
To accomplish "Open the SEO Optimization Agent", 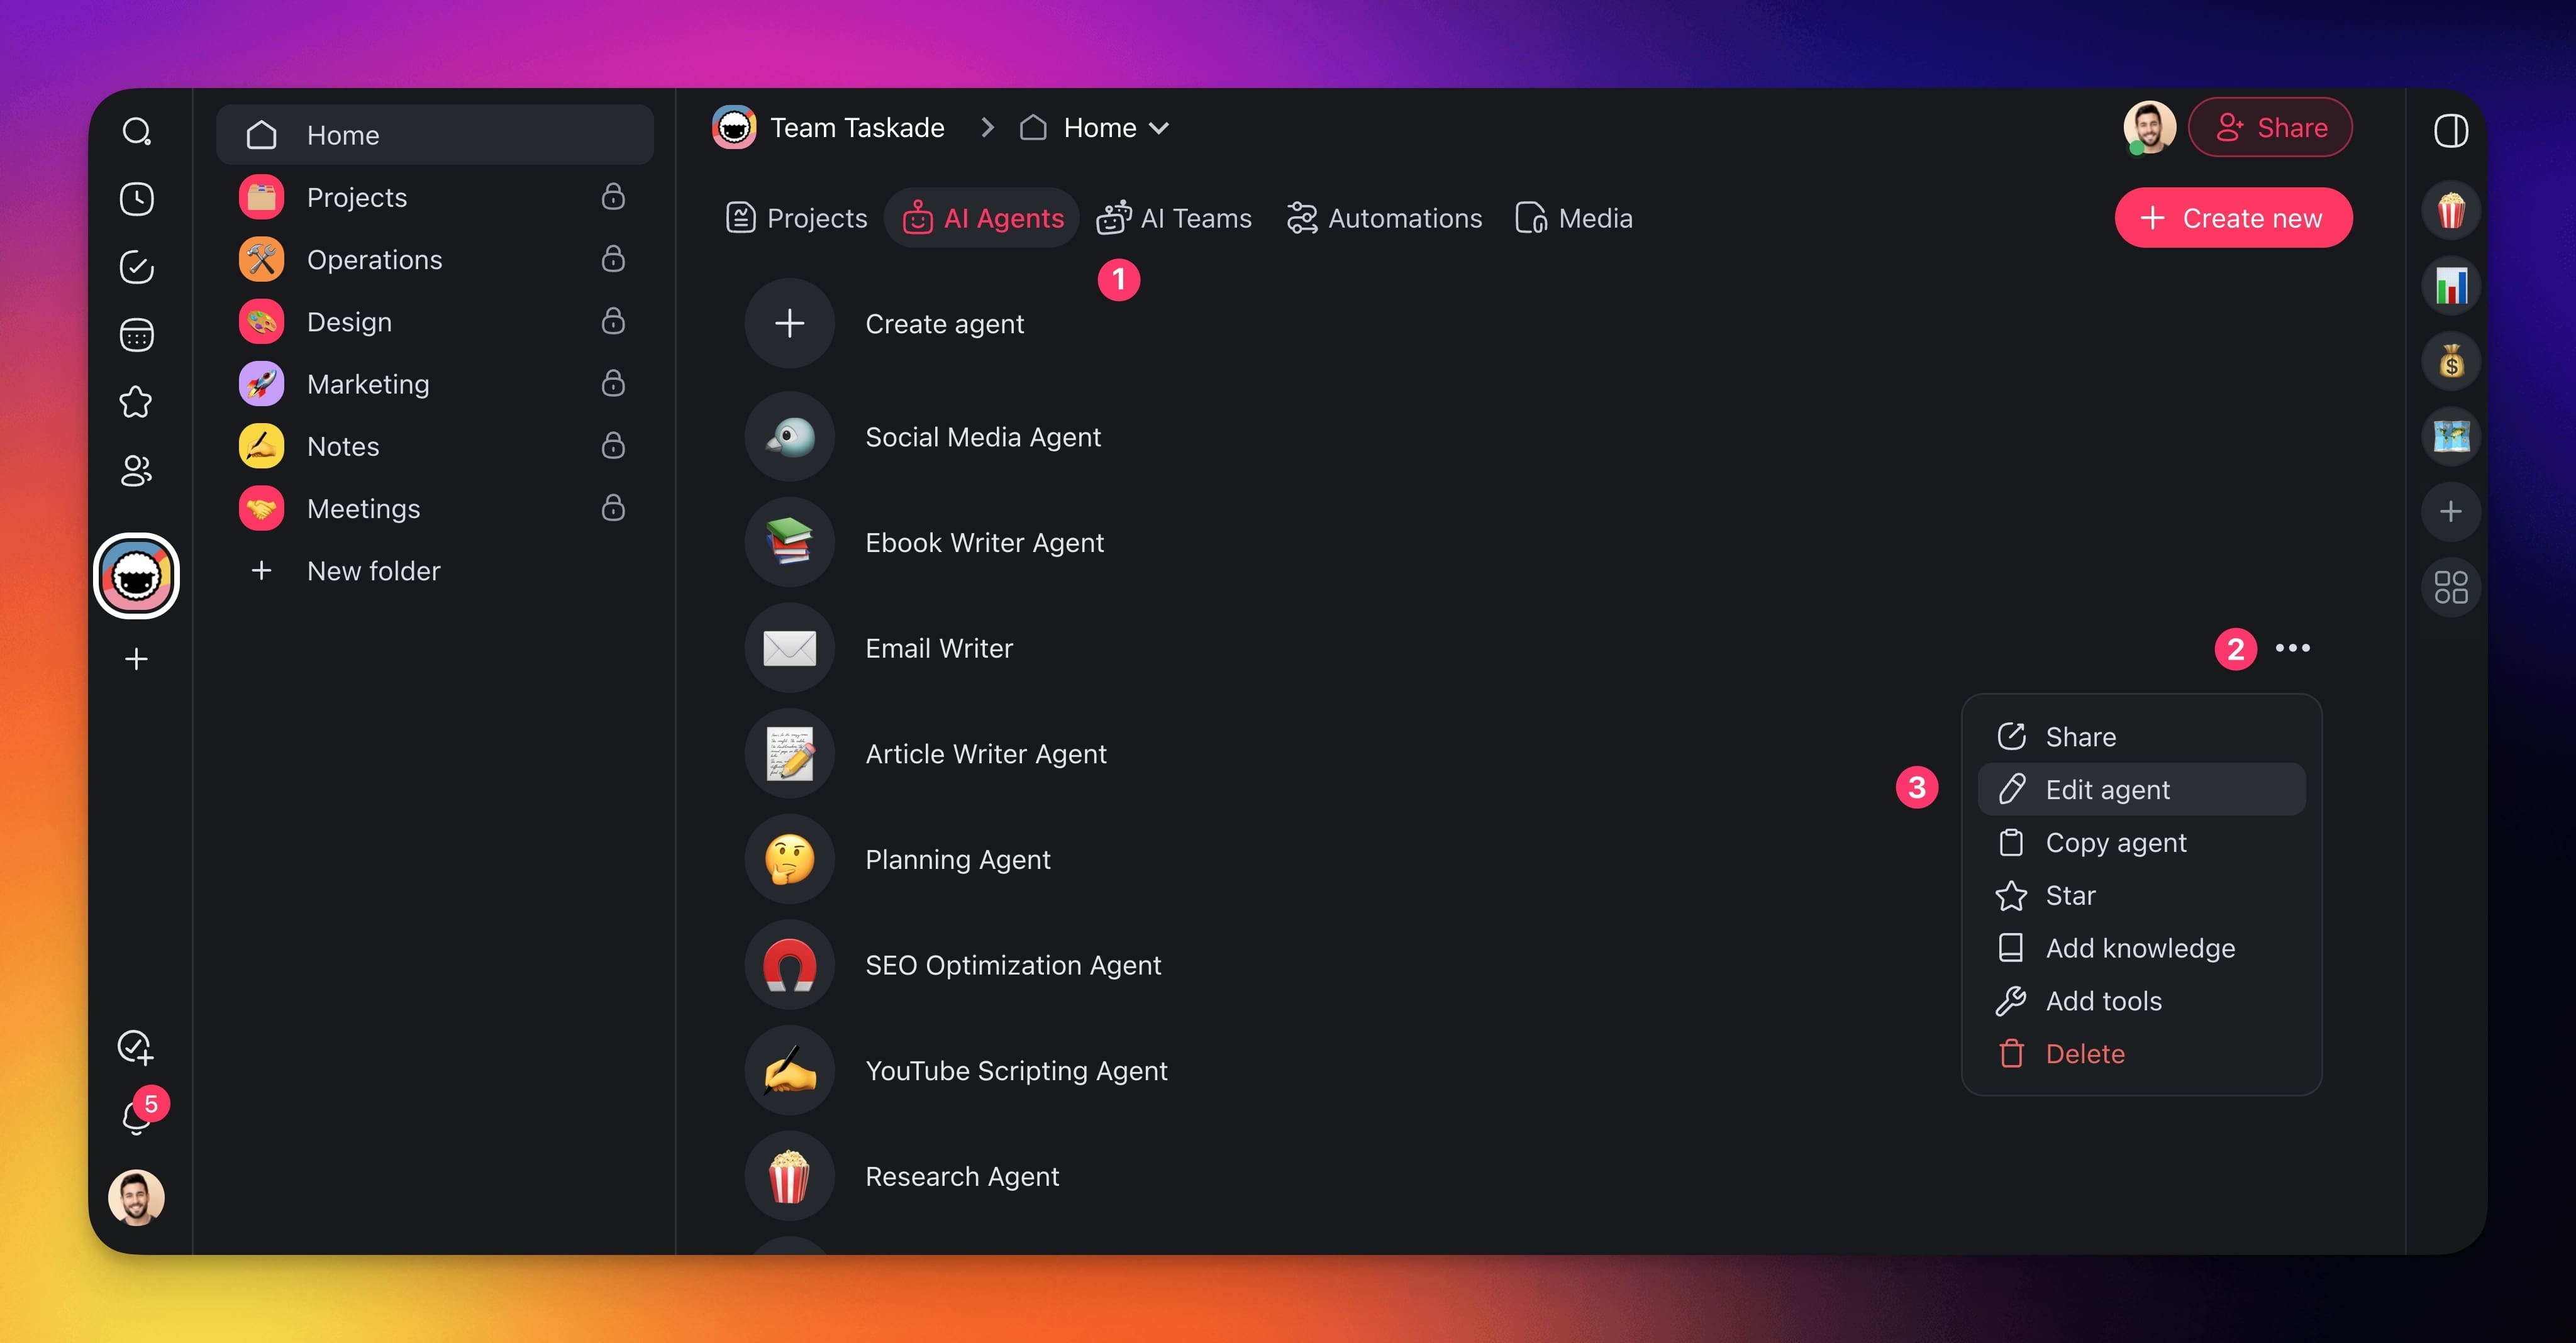I will [x=1012, y=965].
